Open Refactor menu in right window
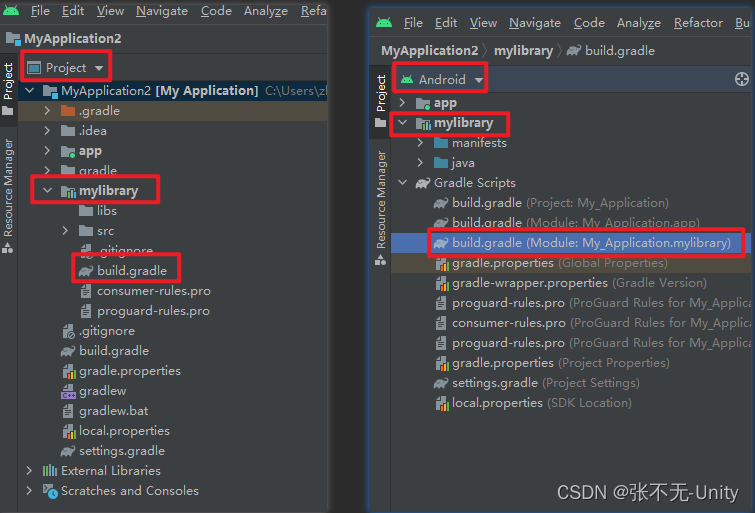The image size is (755, 513). 698,23
